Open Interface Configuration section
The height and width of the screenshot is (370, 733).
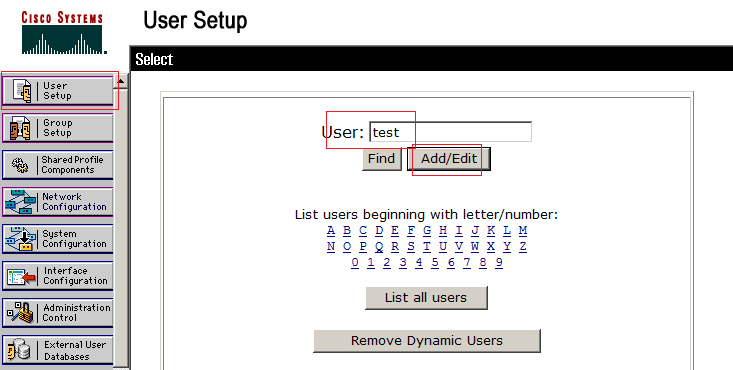tap(57, 276)
